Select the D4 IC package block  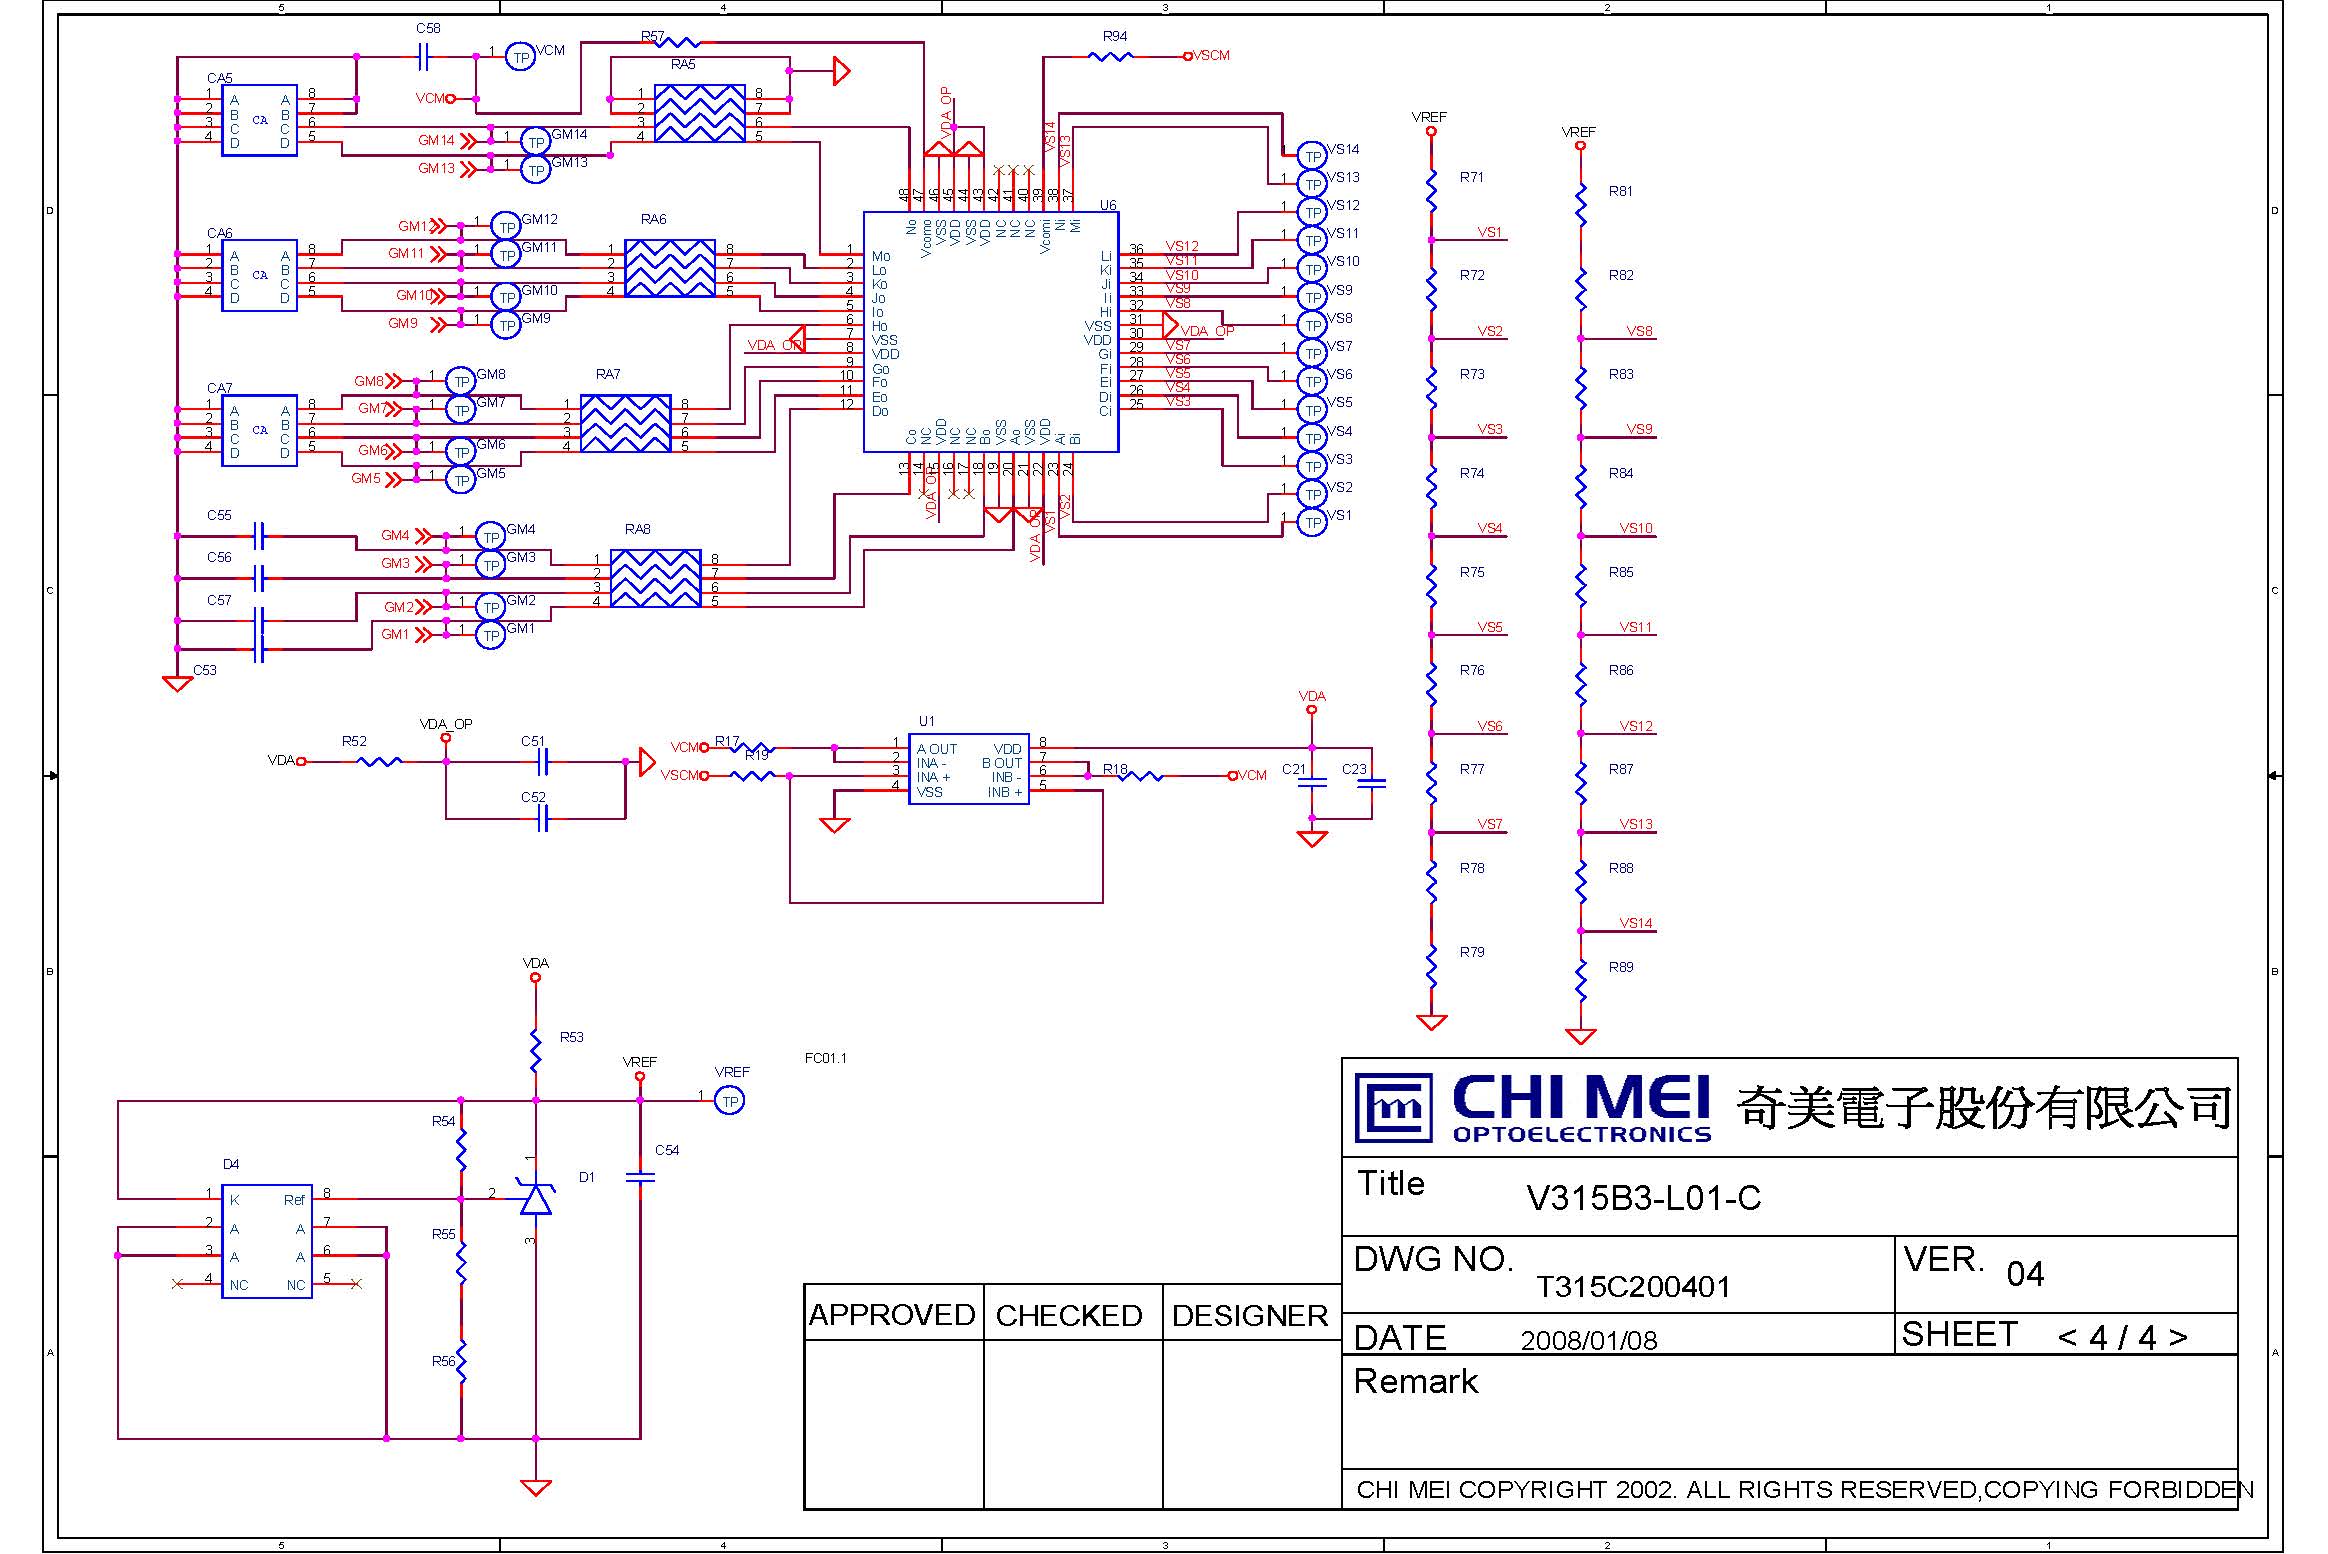[x=266, y=1241]
